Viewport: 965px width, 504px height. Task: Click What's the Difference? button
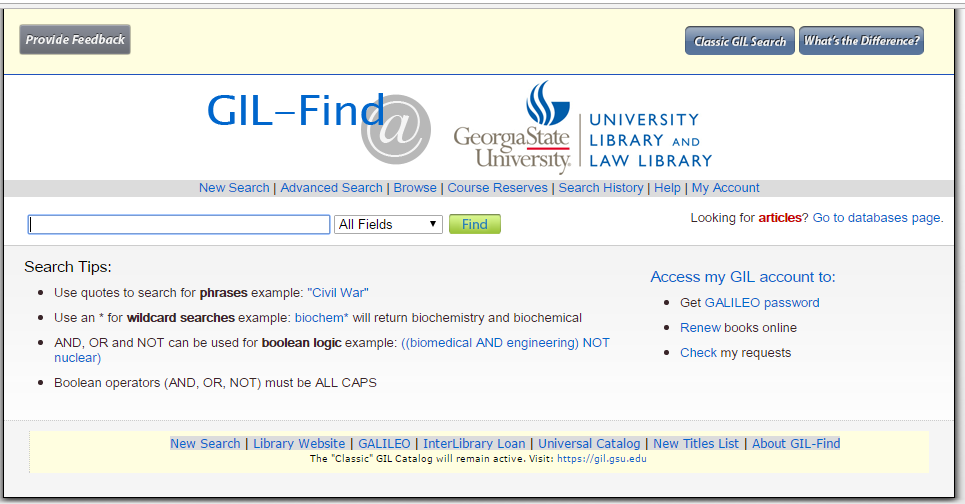coord(861,41)
